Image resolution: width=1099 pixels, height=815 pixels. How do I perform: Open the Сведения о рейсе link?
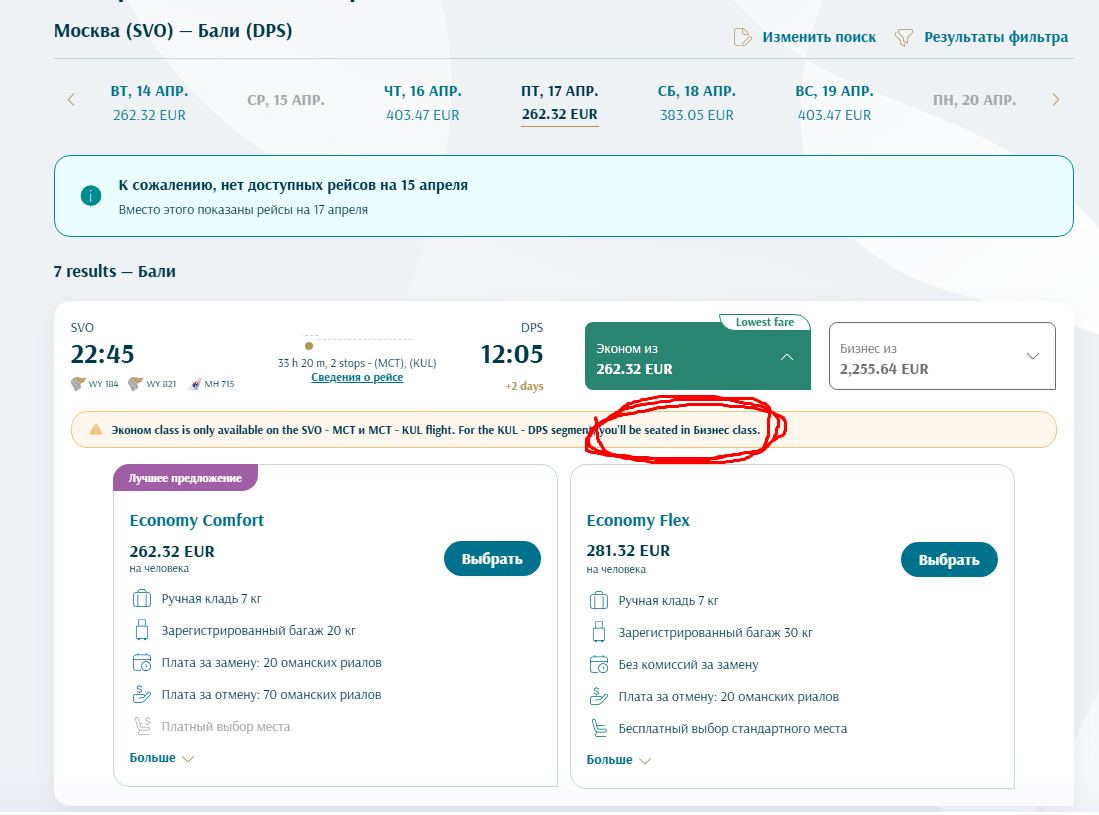(x=357, y=377)
